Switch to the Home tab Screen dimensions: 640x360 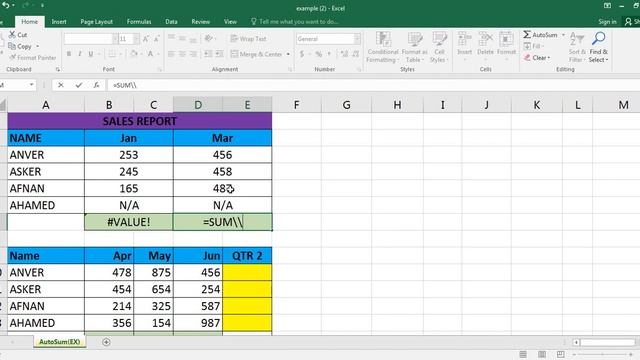(x=29, y=22)
